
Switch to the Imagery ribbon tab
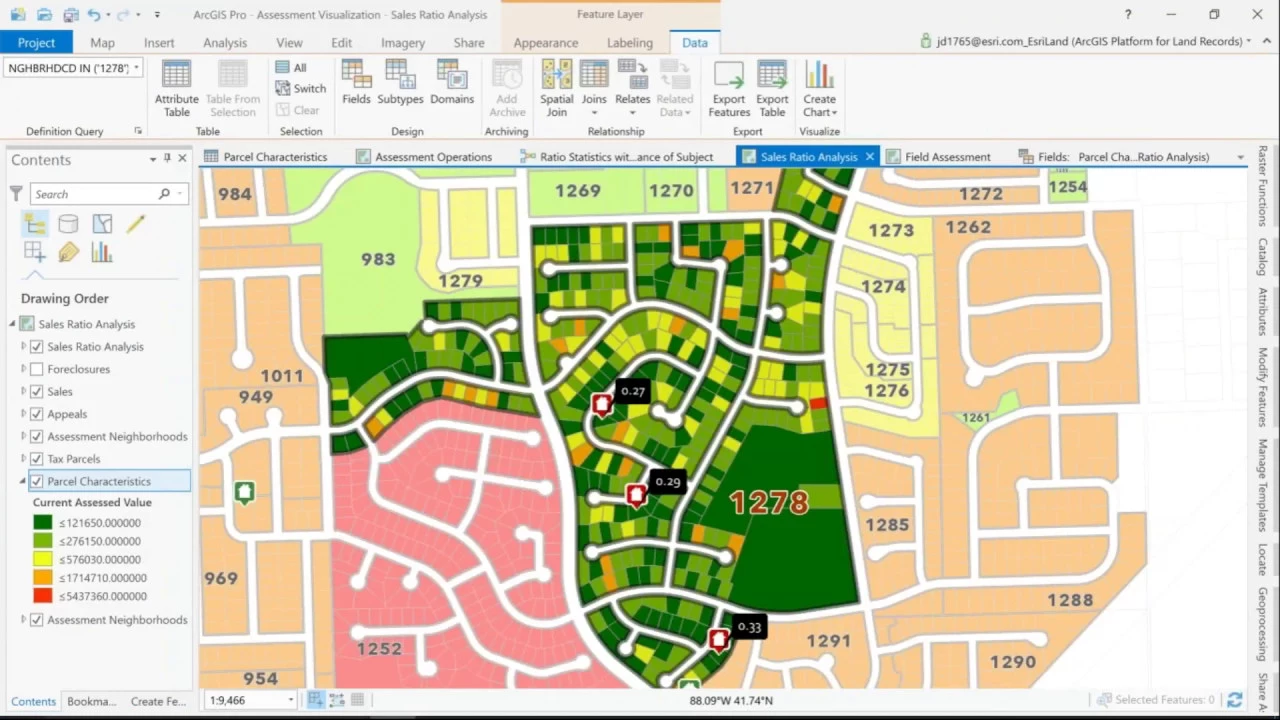pyautogui.click(x=403, y=43)
